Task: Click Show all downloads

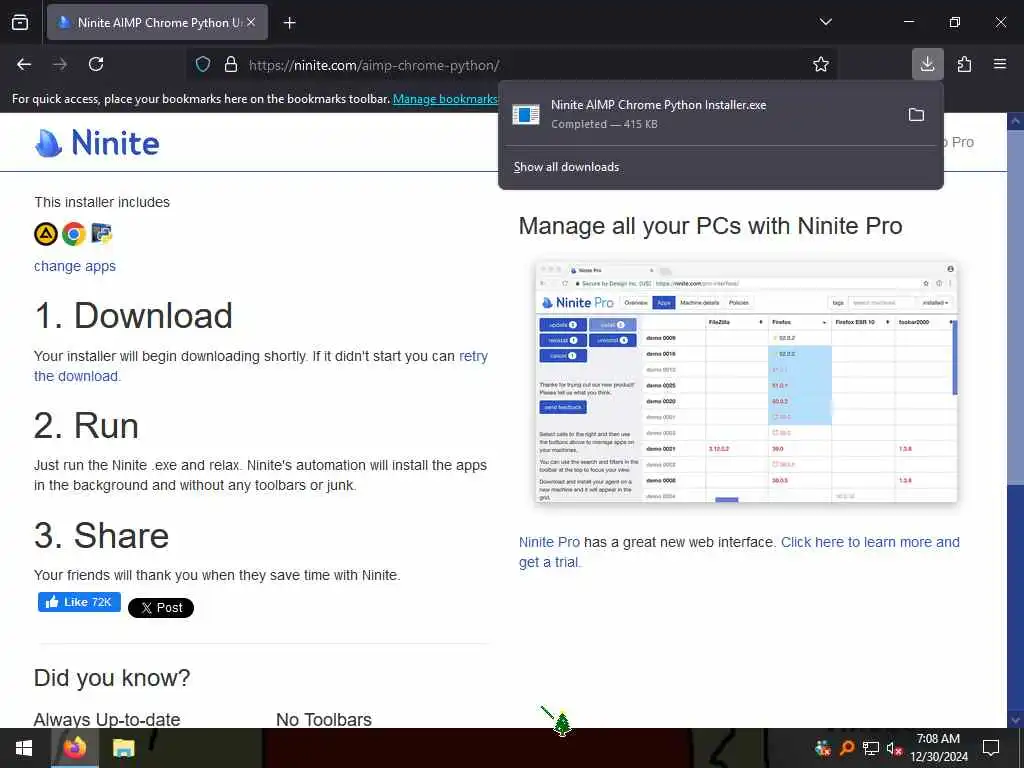Action: tap(566, 167)
